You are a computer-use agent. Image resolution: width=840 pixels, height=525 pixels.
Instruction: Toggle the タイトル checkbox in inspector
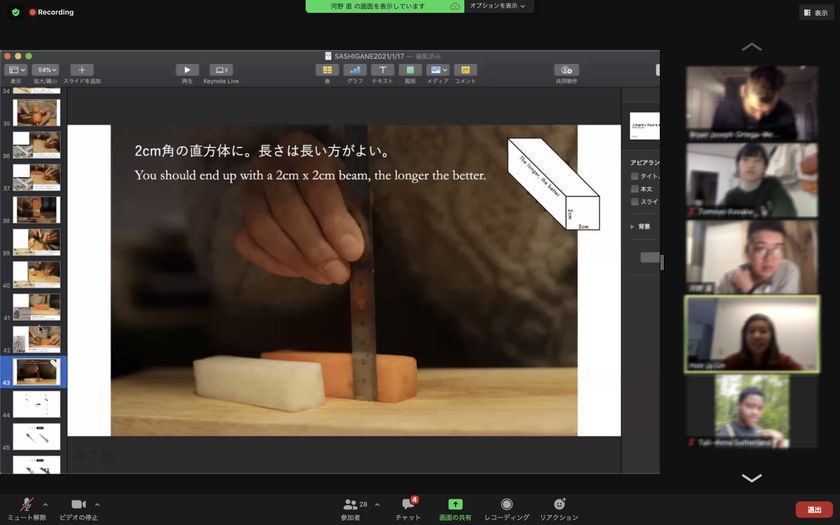pyautogui.click(x=635, y=176)
